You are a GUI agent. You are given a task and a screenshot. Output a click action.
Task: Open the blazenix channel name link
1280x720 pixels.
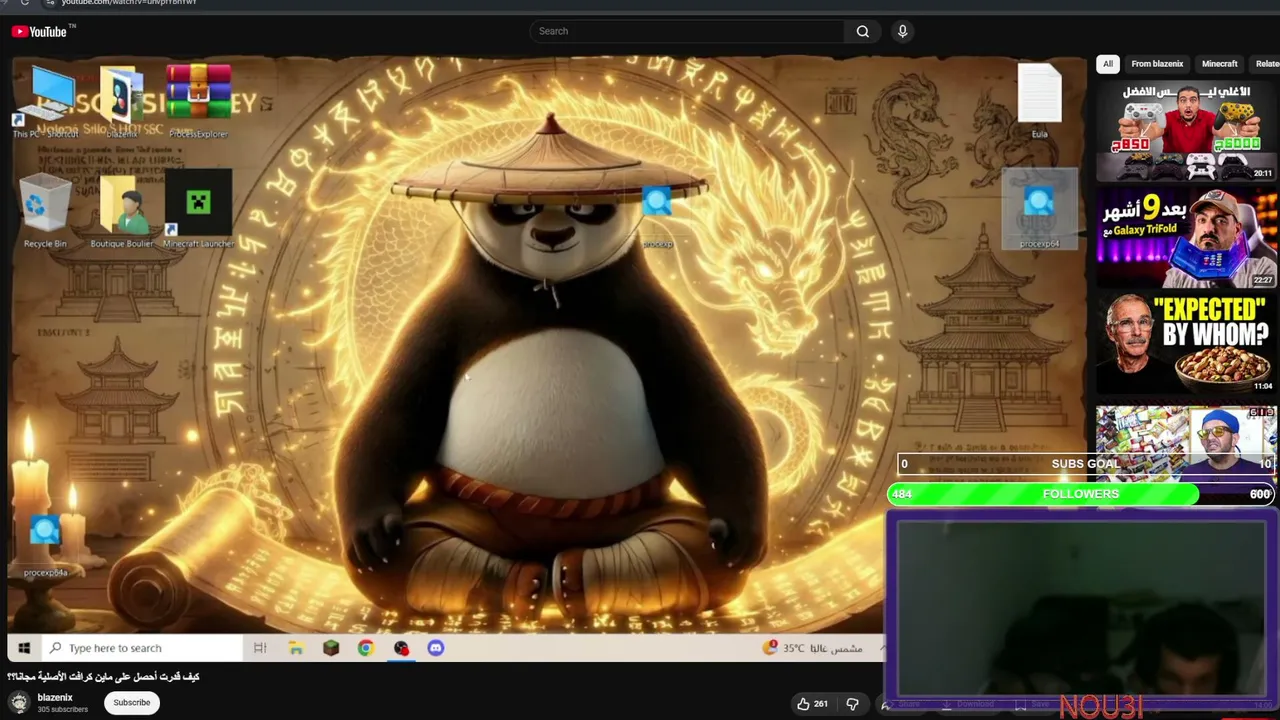coord(55,697)
